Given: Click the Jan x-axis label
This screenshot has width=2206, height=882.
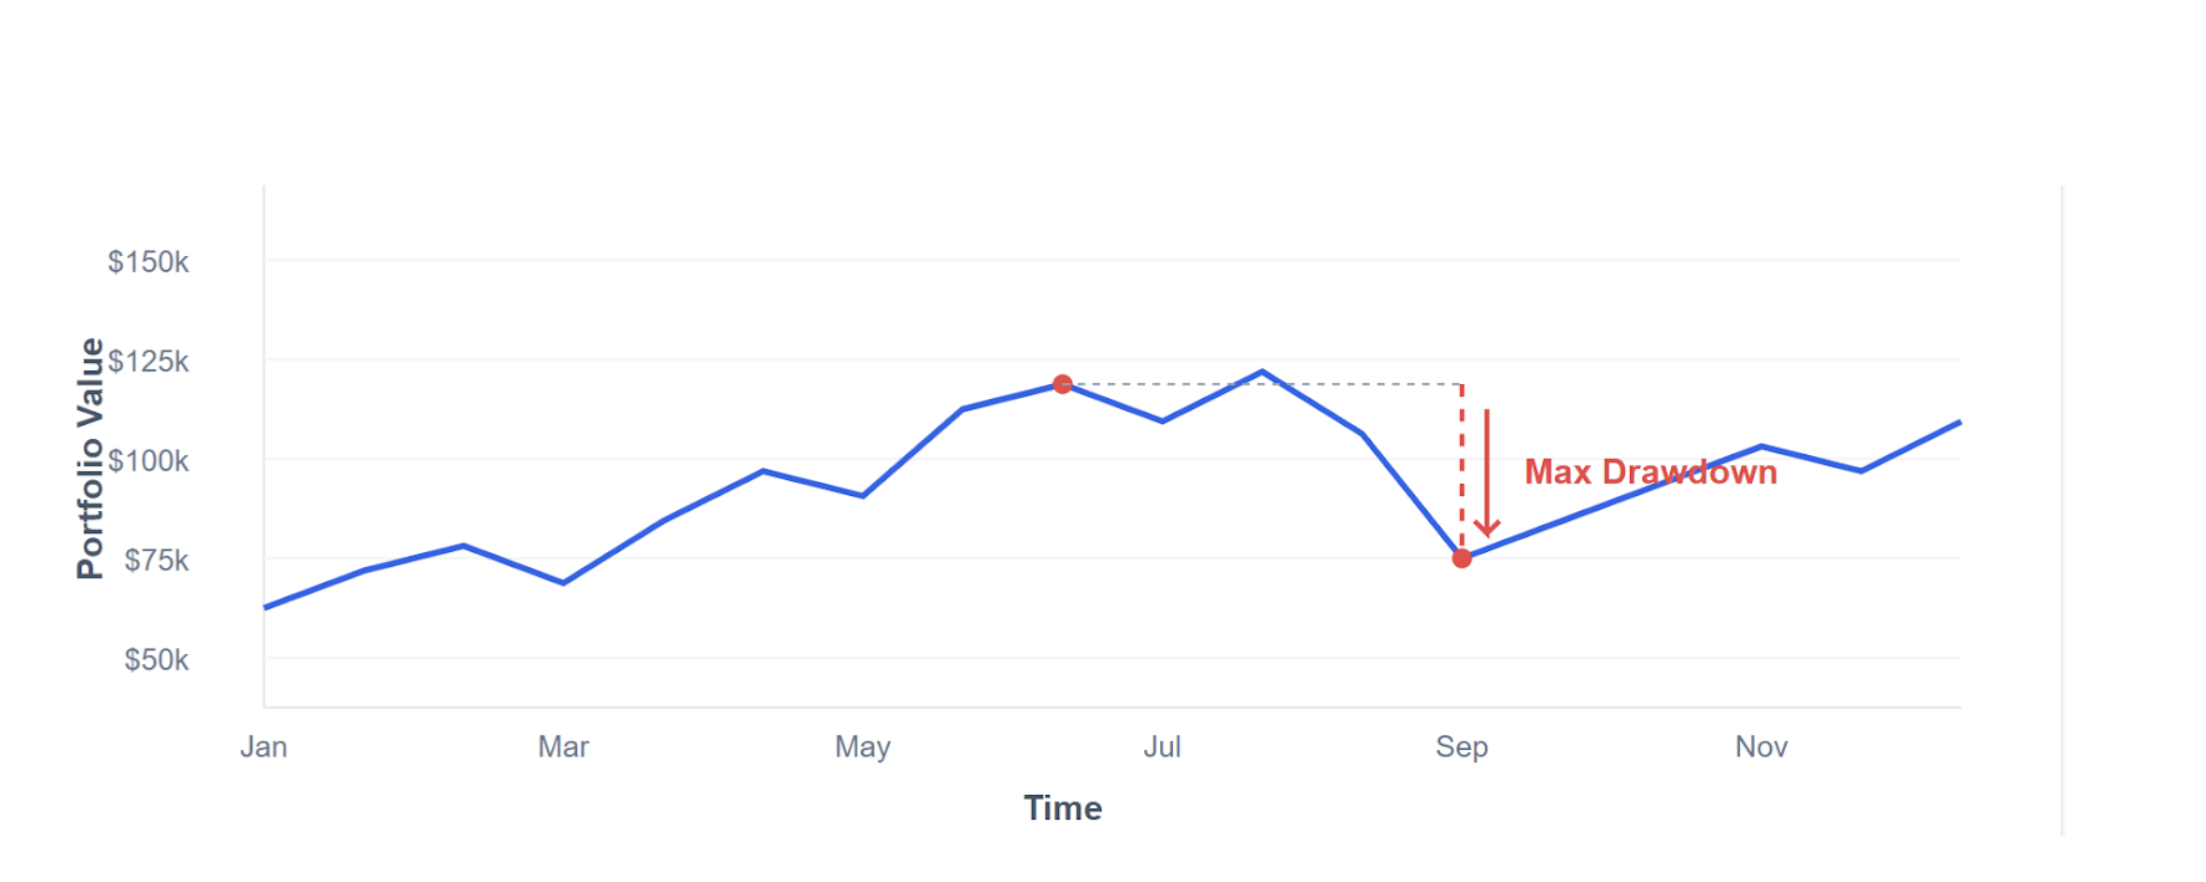Looking at the screenshot, I should click(x=264, y=747).
